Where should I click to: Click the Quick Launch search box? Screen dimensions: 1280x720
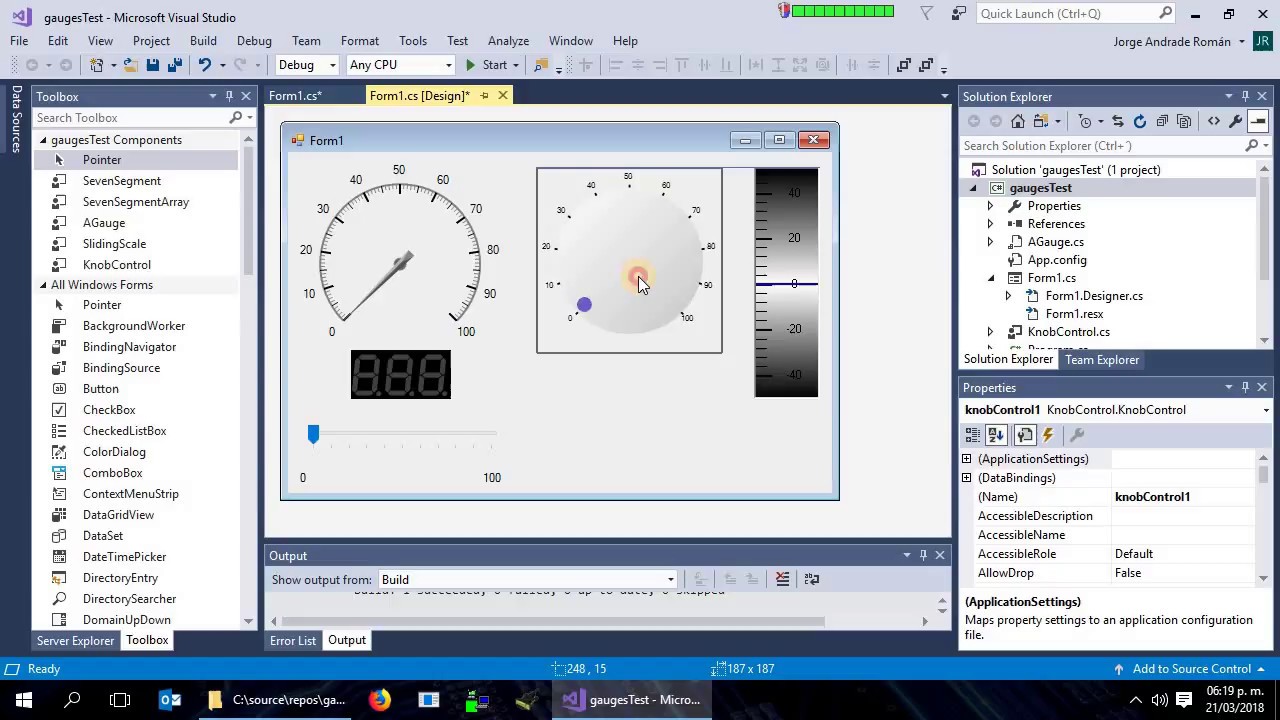(x=1075, y=14)
